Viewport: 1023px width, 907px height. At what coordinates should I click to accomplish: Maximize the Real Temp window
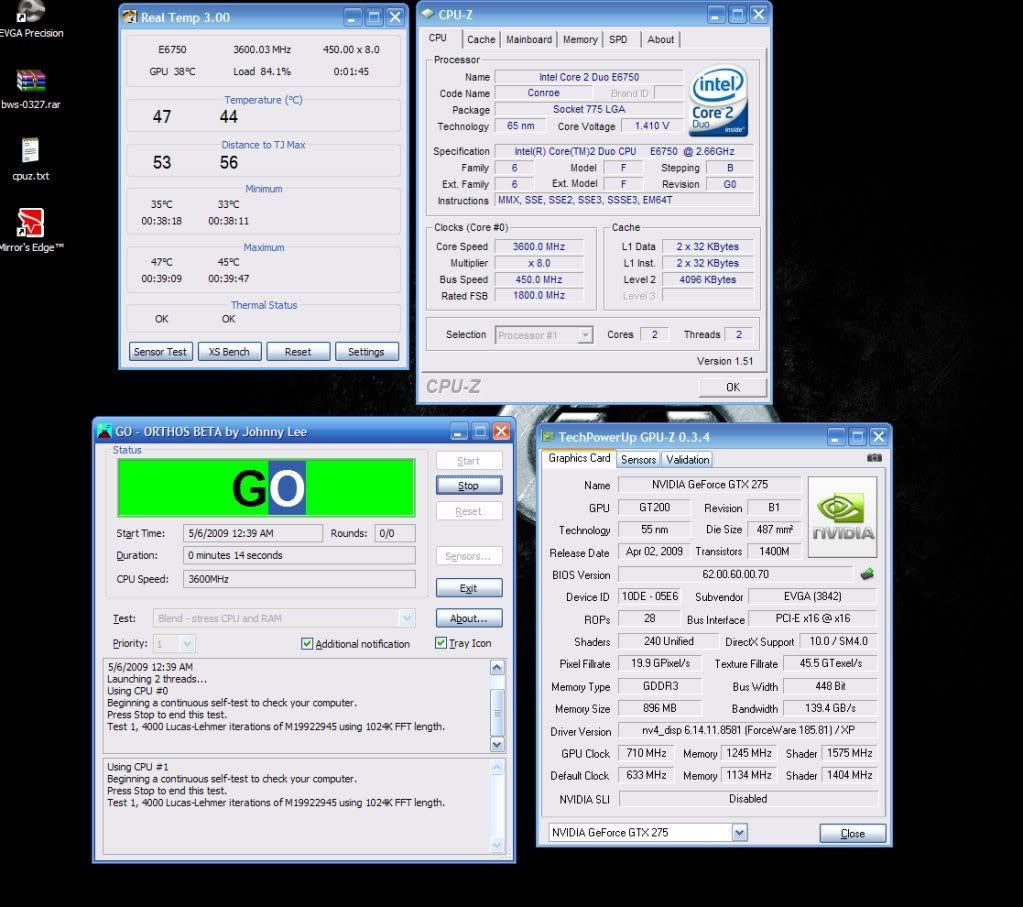point(374,17)
